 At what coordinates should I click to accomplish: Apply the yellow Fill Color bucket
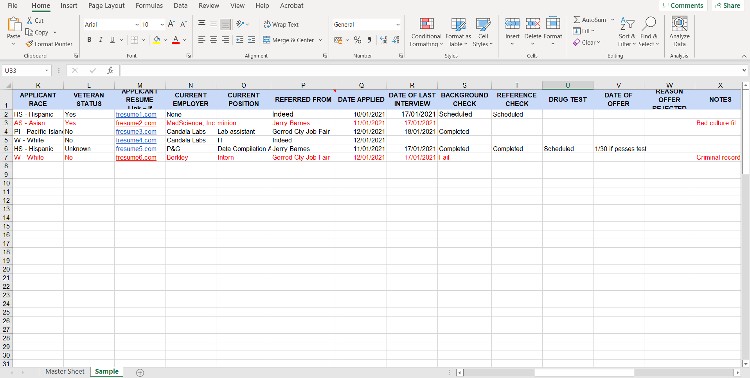coord(156,40)
